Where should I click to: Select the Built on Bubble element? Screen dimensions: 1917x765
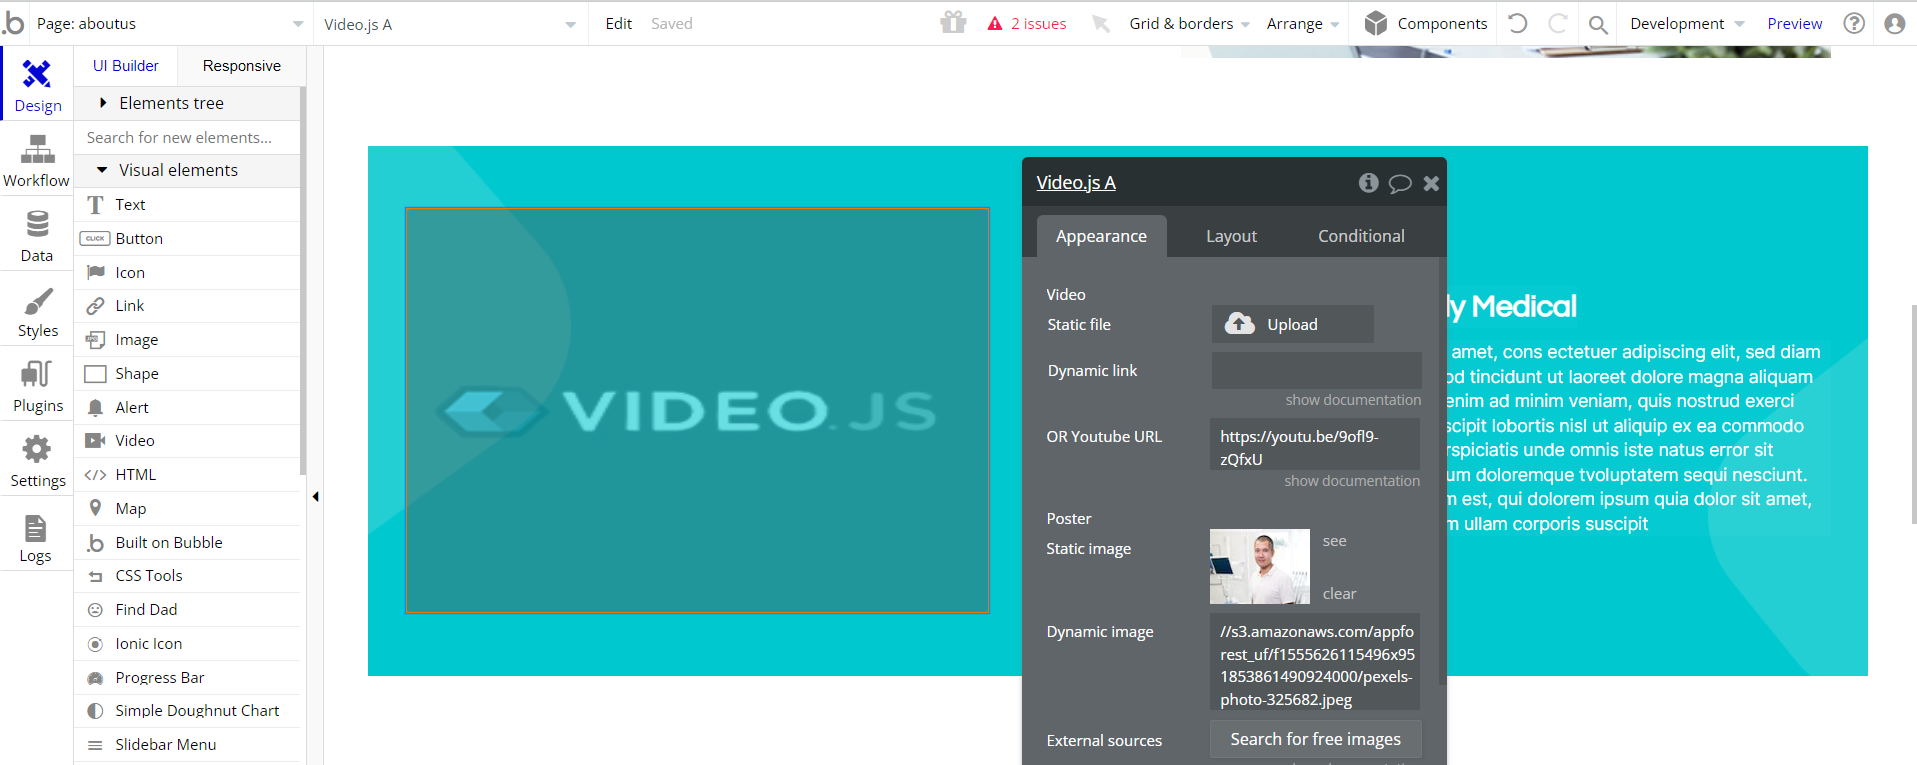pos(188,543)
